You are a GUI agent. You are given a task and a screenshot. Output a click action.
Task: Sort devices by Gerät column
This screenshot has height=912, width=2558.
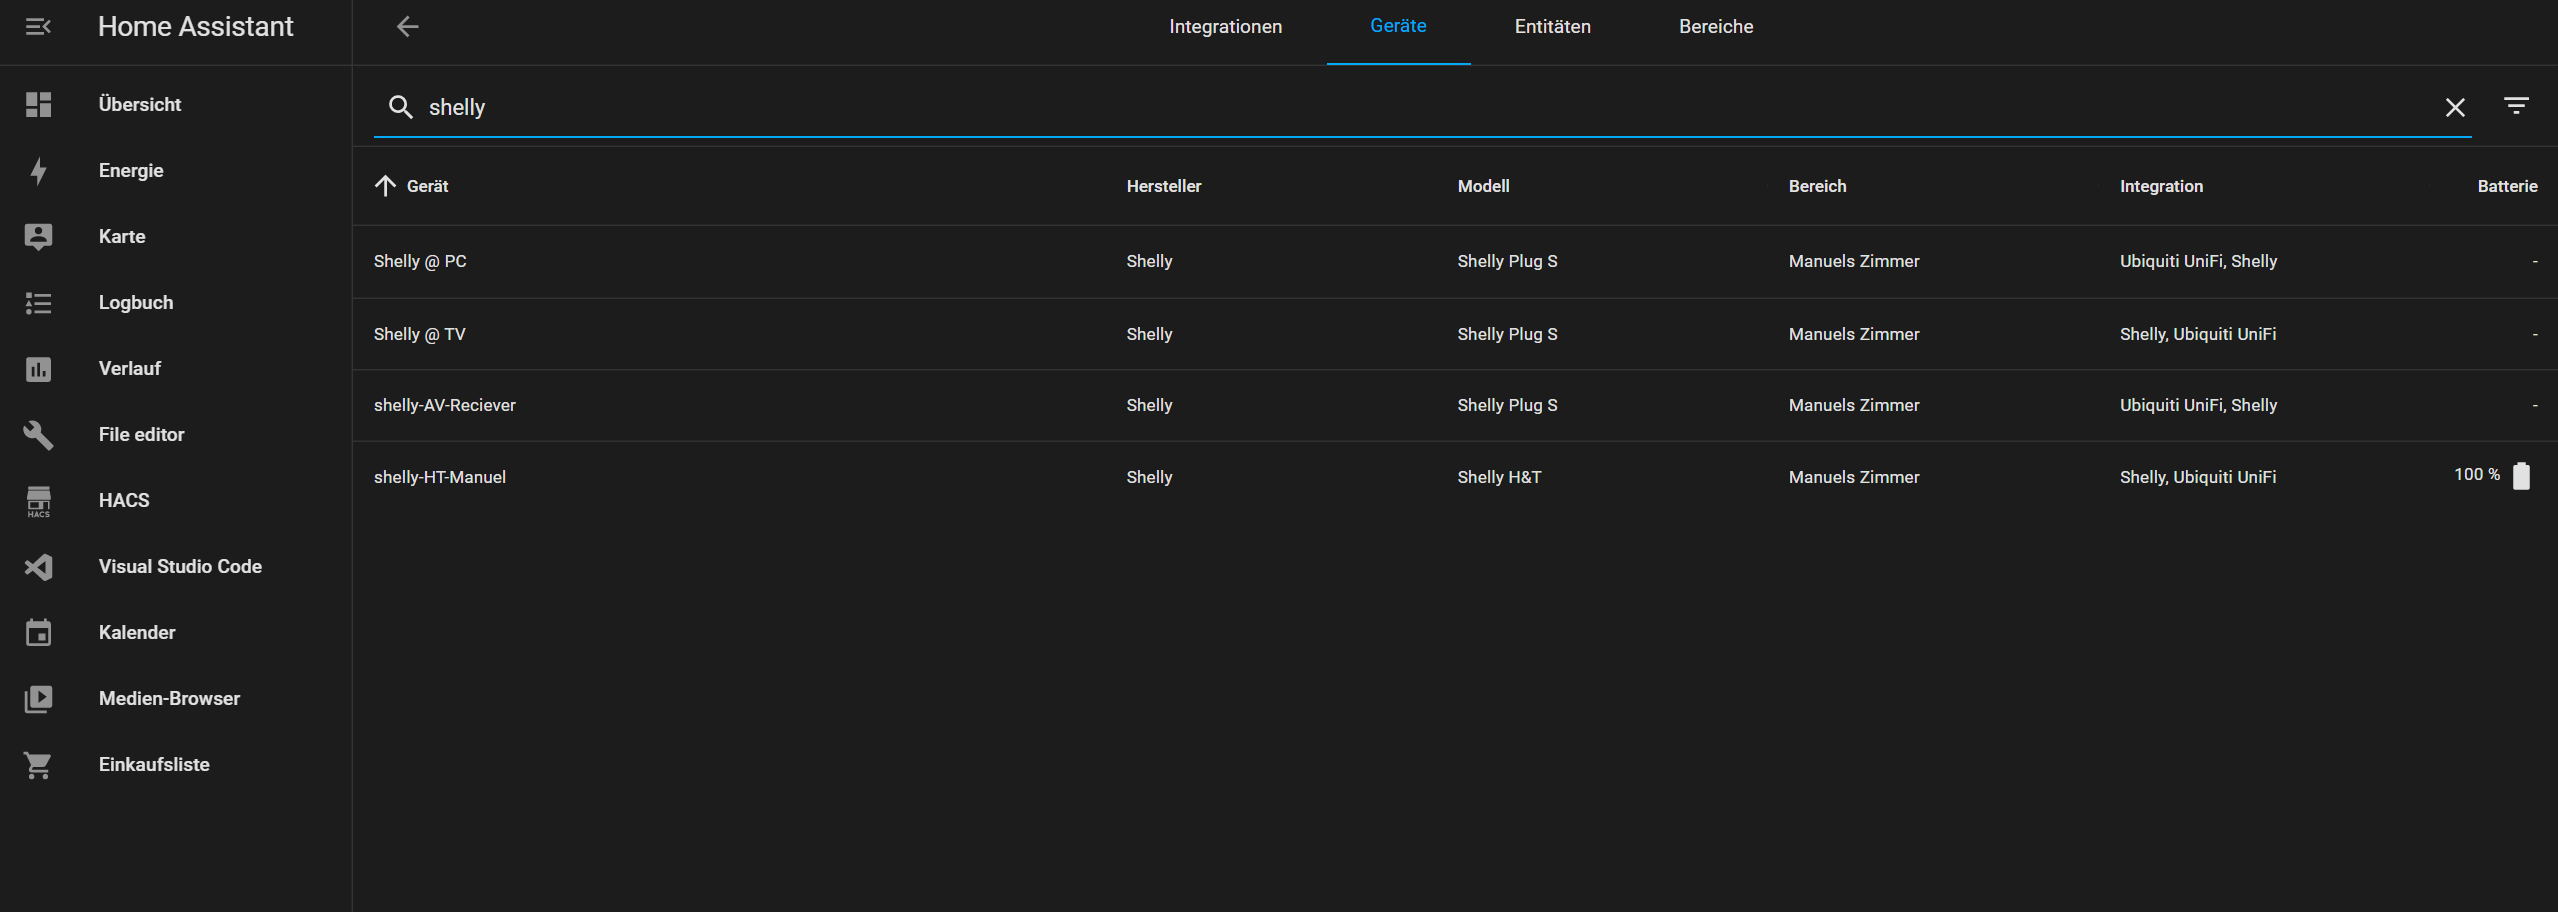[427, 186]
